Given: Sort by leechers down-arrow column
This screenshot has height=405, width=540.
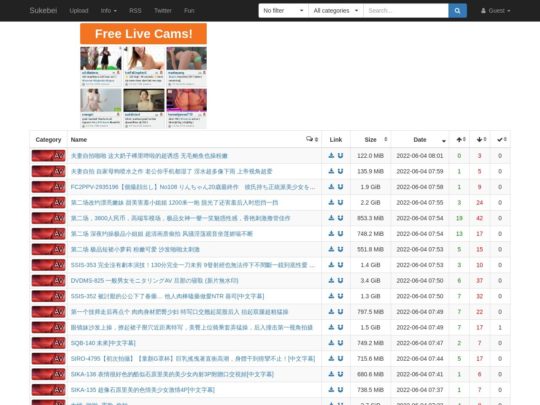Looking at the screenshot, I should 480,139.
